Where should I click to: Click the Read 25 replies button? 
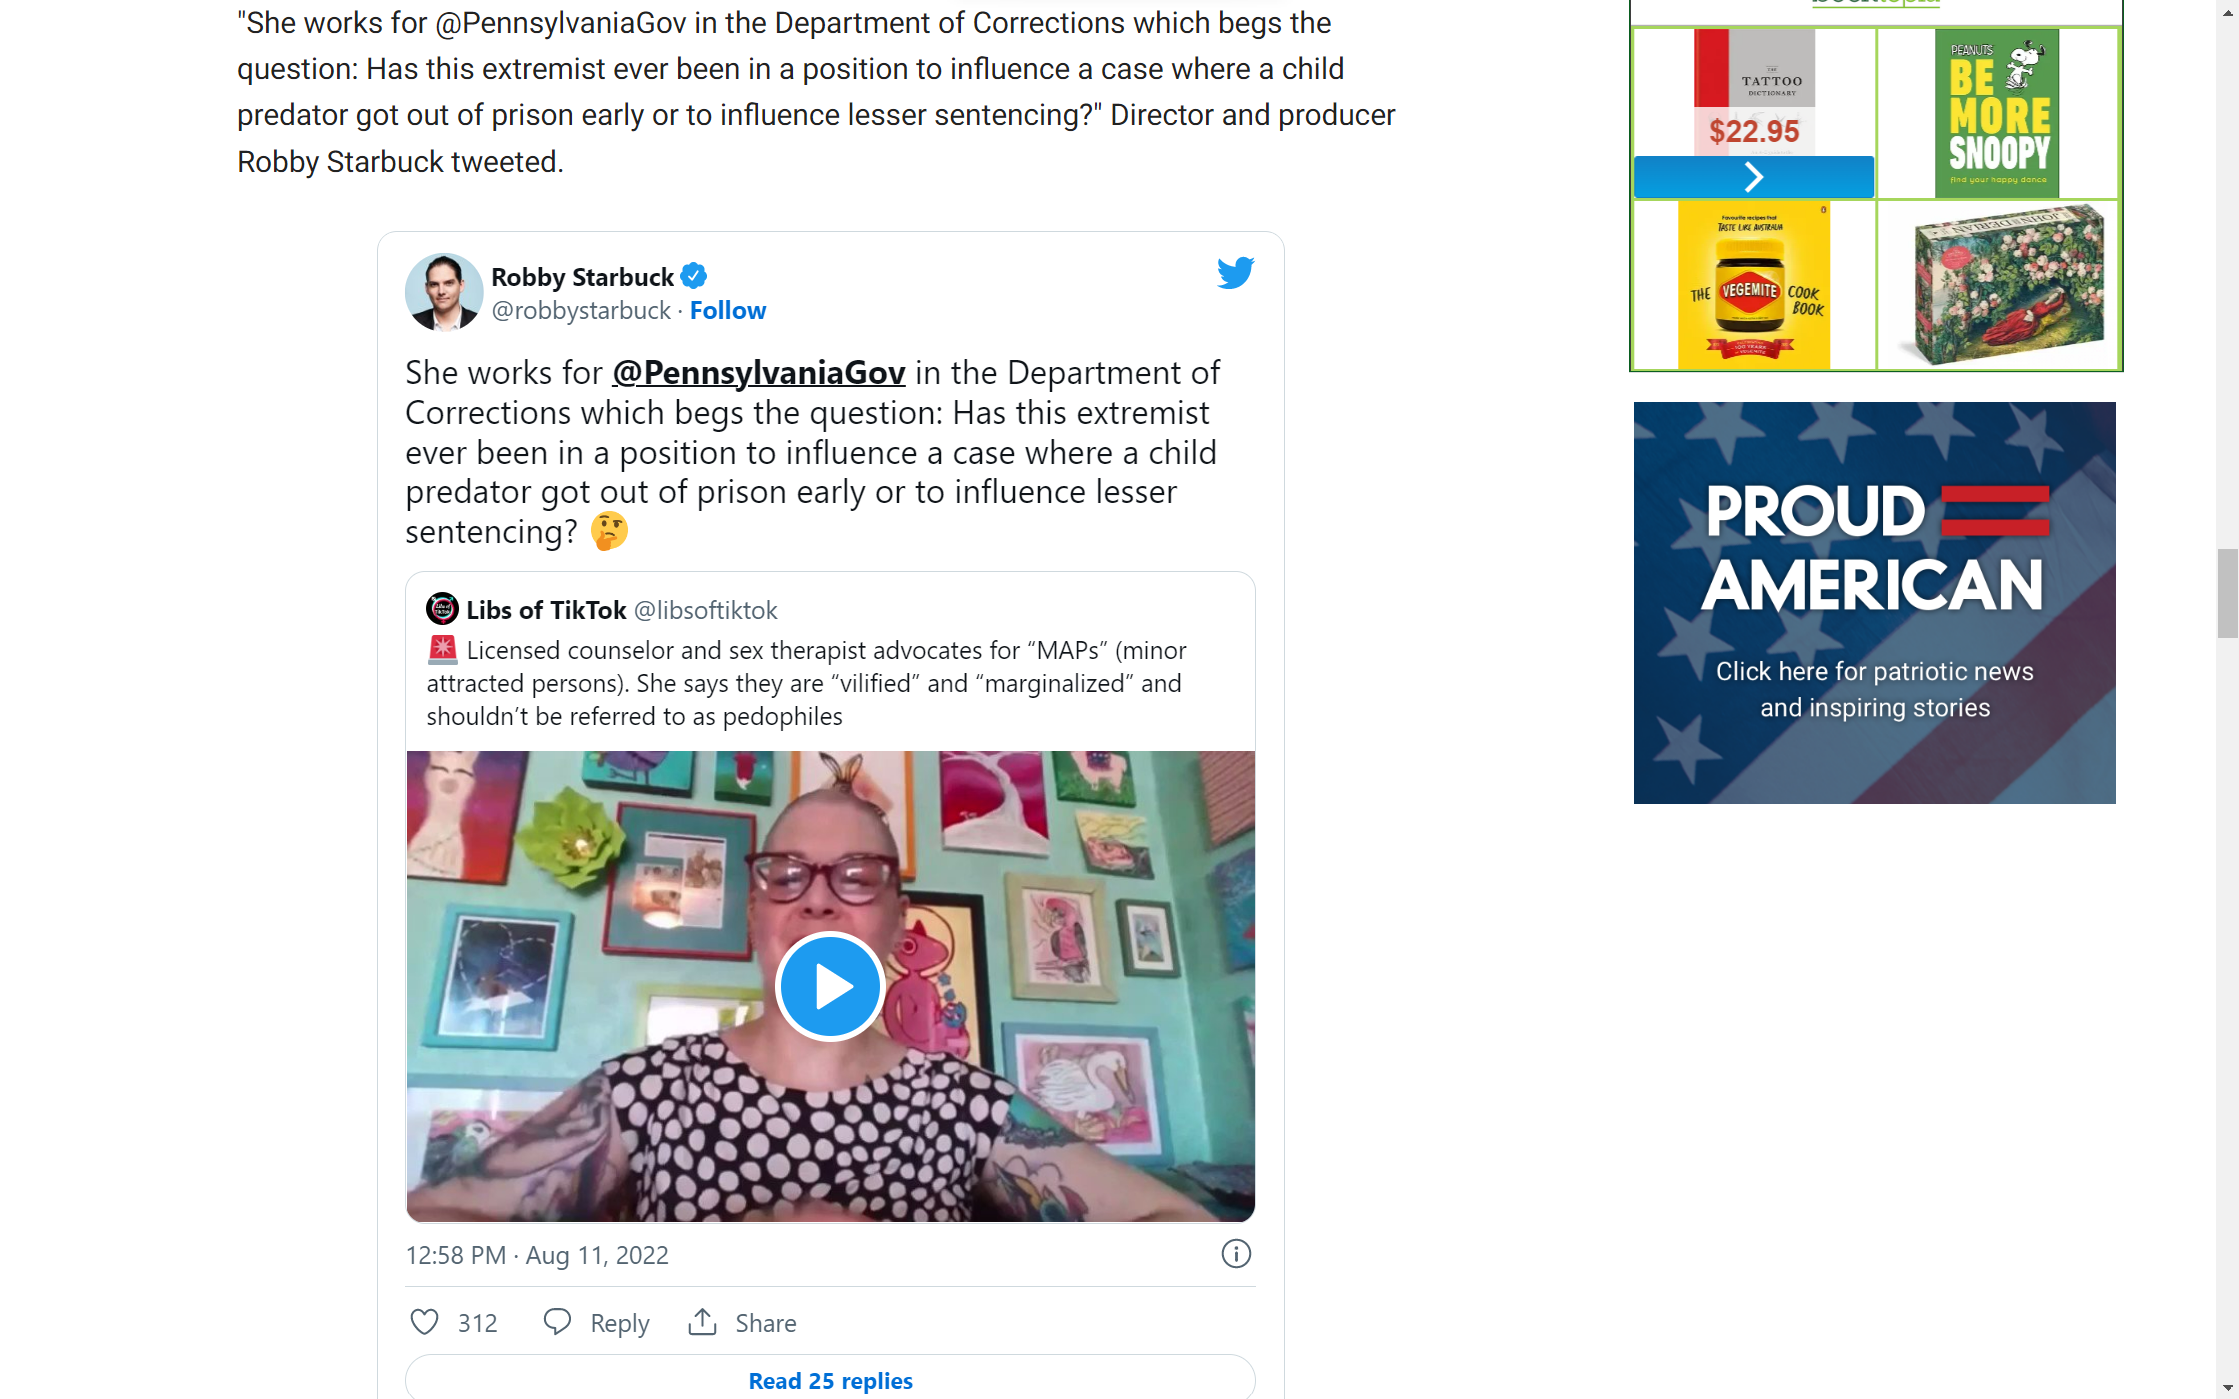(x=830, y=1380)
